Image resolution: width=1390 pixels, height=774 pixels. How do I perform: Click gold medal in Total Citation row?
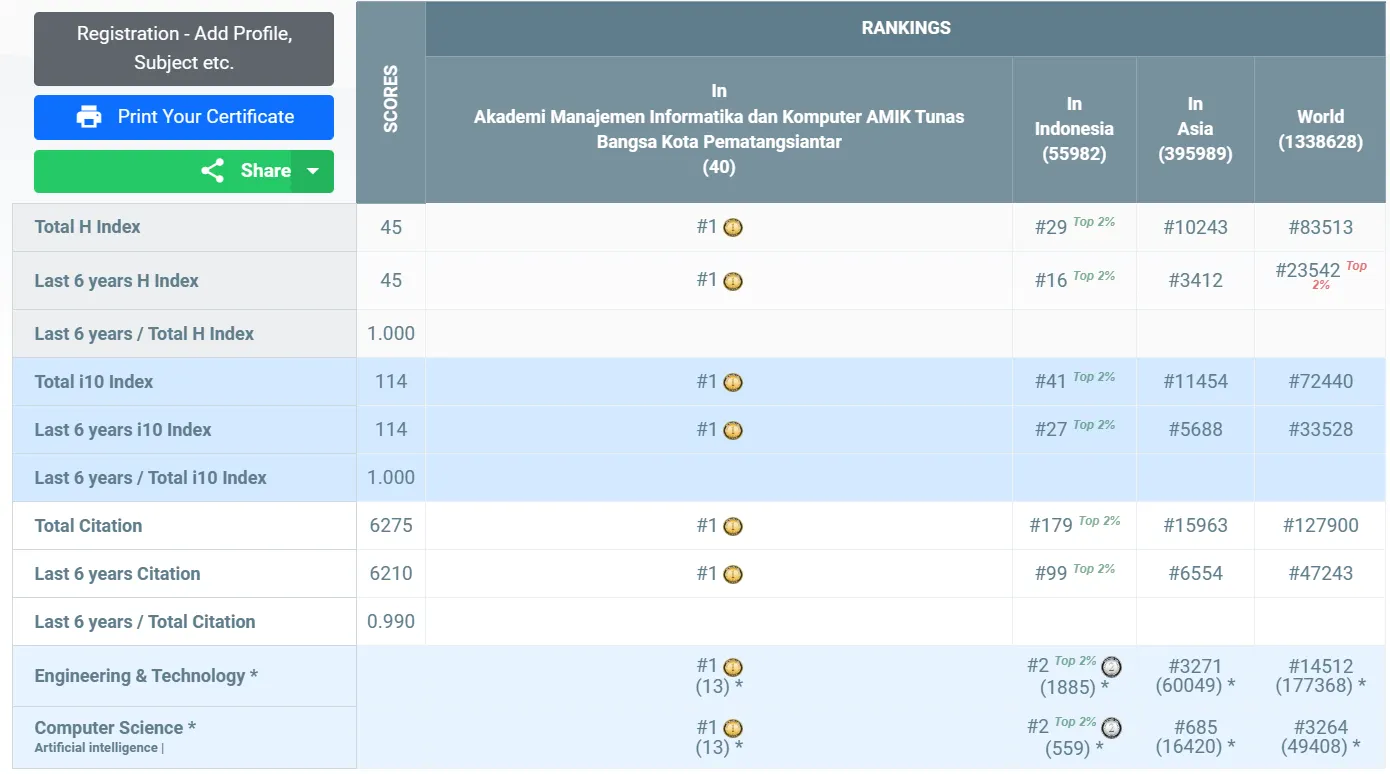[x=733, y=527]
